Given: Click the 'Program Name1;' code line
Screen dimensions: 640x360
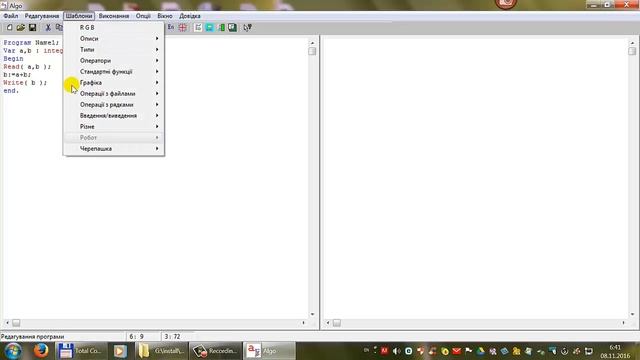Looking at the screenshot, I should (31, 42).
